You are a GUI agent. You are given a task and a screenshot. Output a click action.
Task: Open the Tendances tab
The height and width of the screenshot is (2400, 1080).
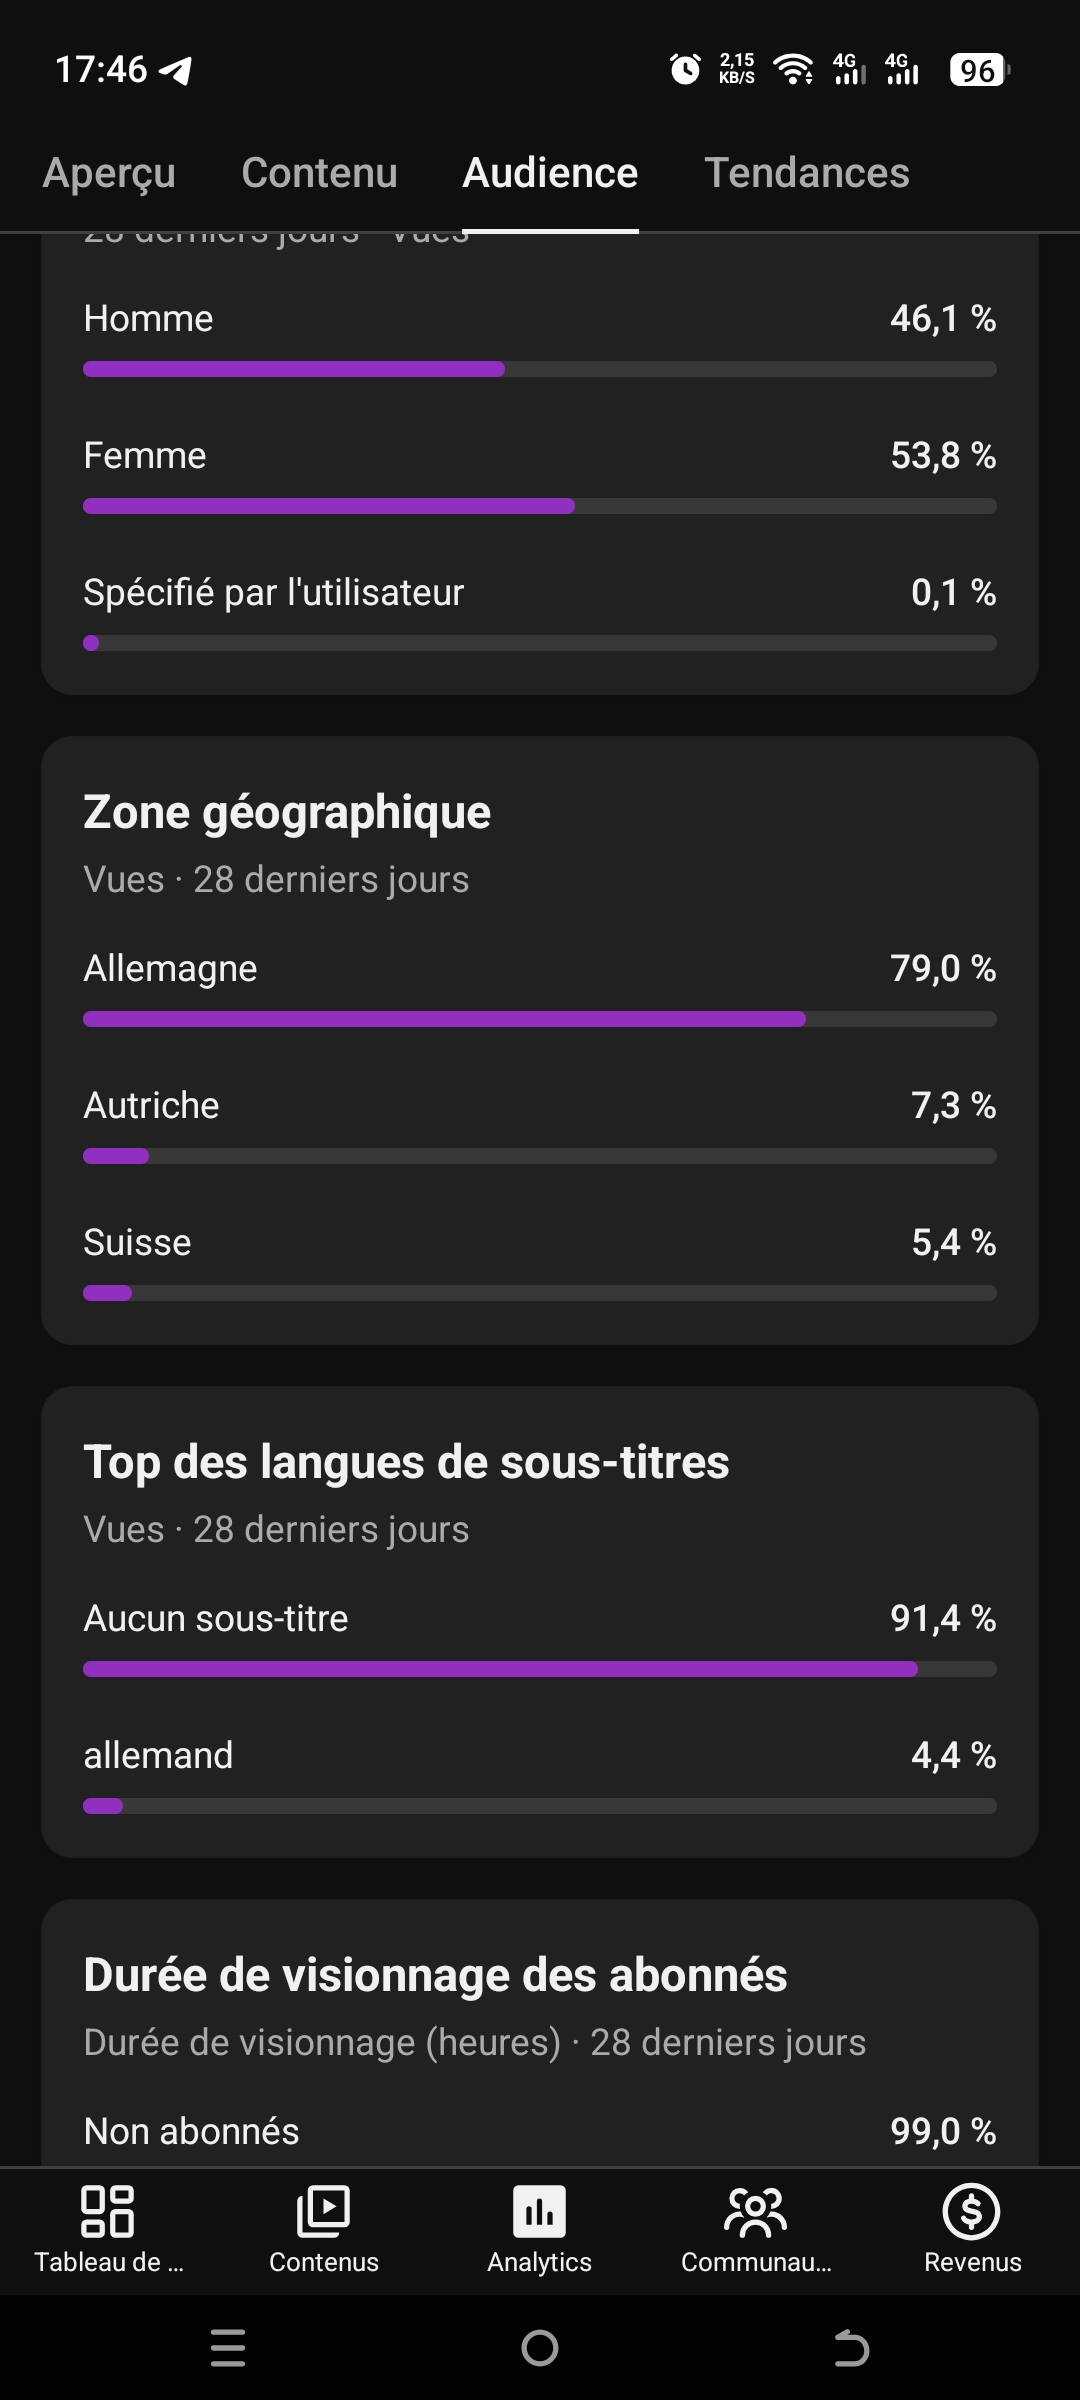tap(807, 173)
